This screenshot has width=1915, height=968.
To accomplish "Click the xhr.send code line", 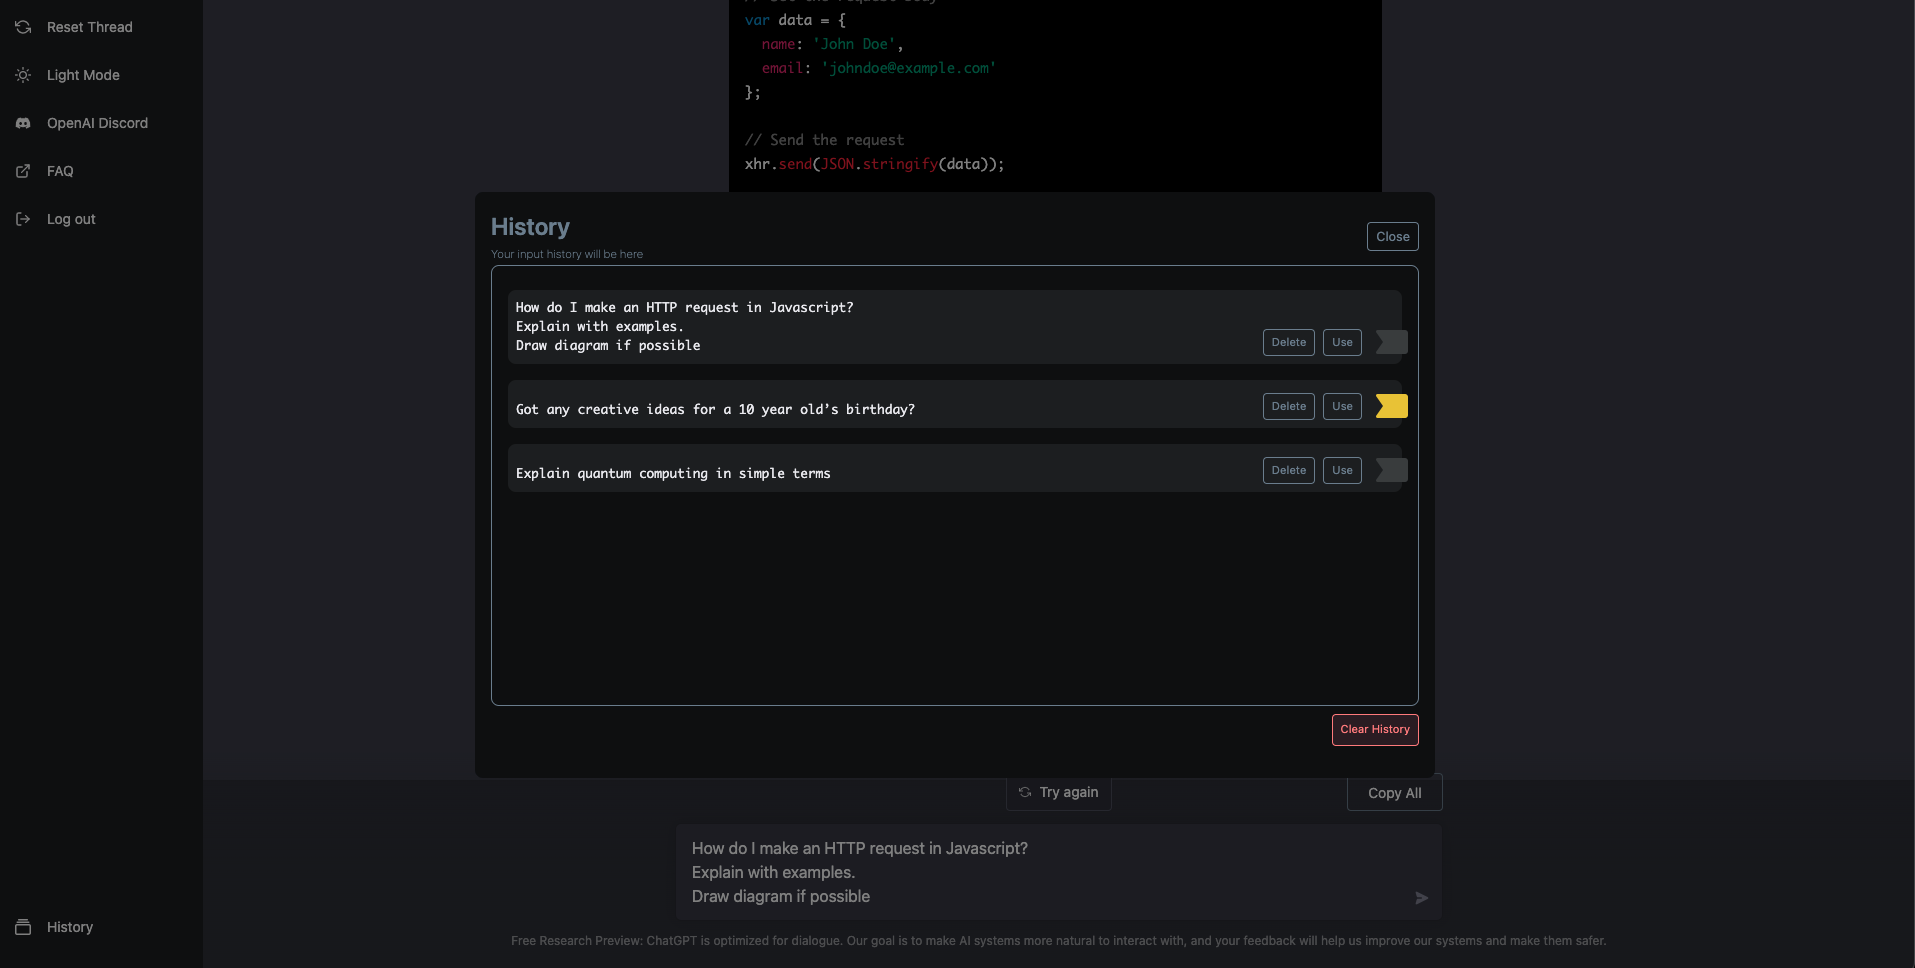I will (874, 164).
